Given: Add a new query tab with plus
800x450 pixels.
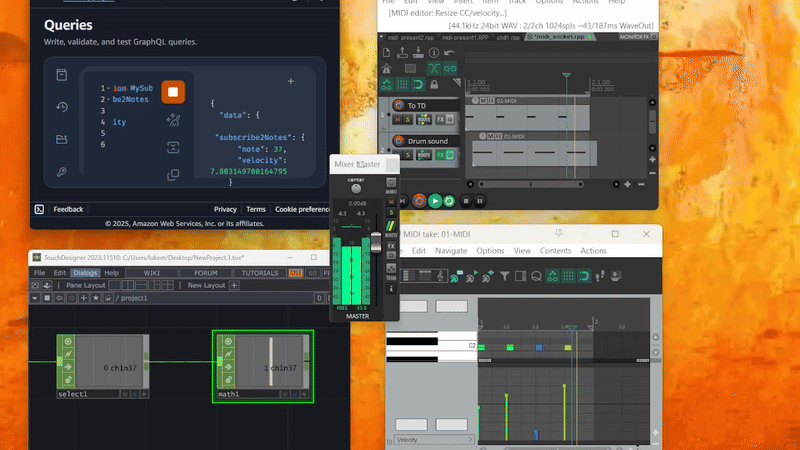Looking at the screenshot, I should [290, 81].
